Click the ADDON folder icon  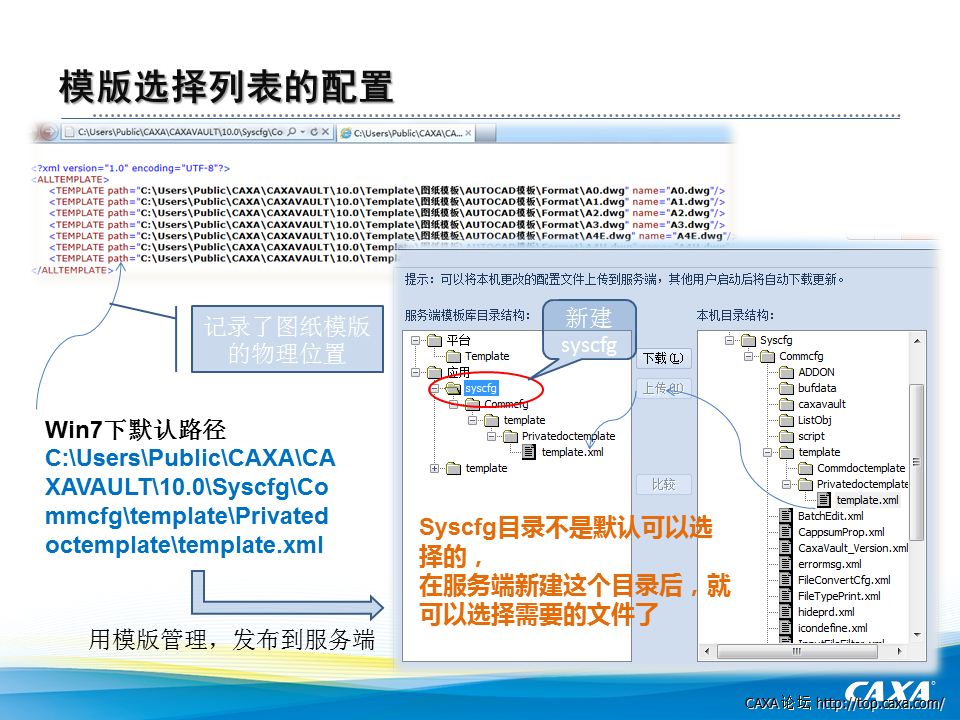click(x=786, y=372)
